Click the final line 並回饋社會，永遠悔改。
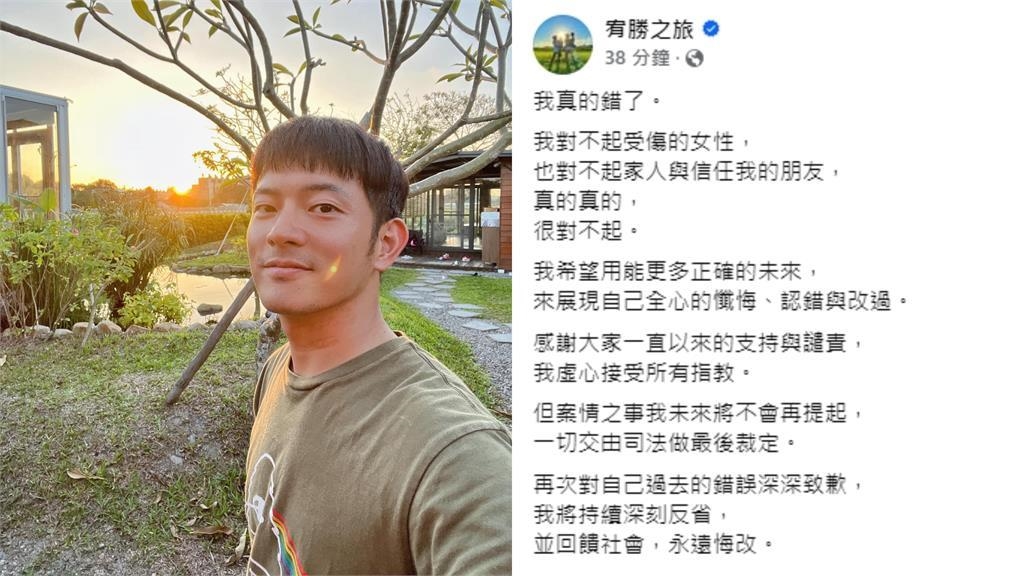This screenshot has width=1024, height=576. [654, 545]
